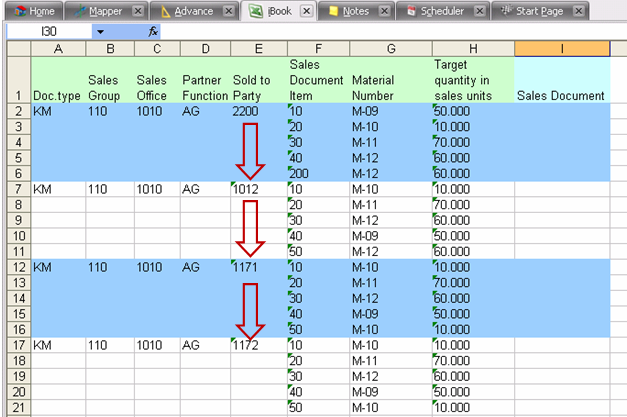This screenshot has width=627, height=417.
Task: Open the Scheduler tab
Action: click(x=440, y=11)
